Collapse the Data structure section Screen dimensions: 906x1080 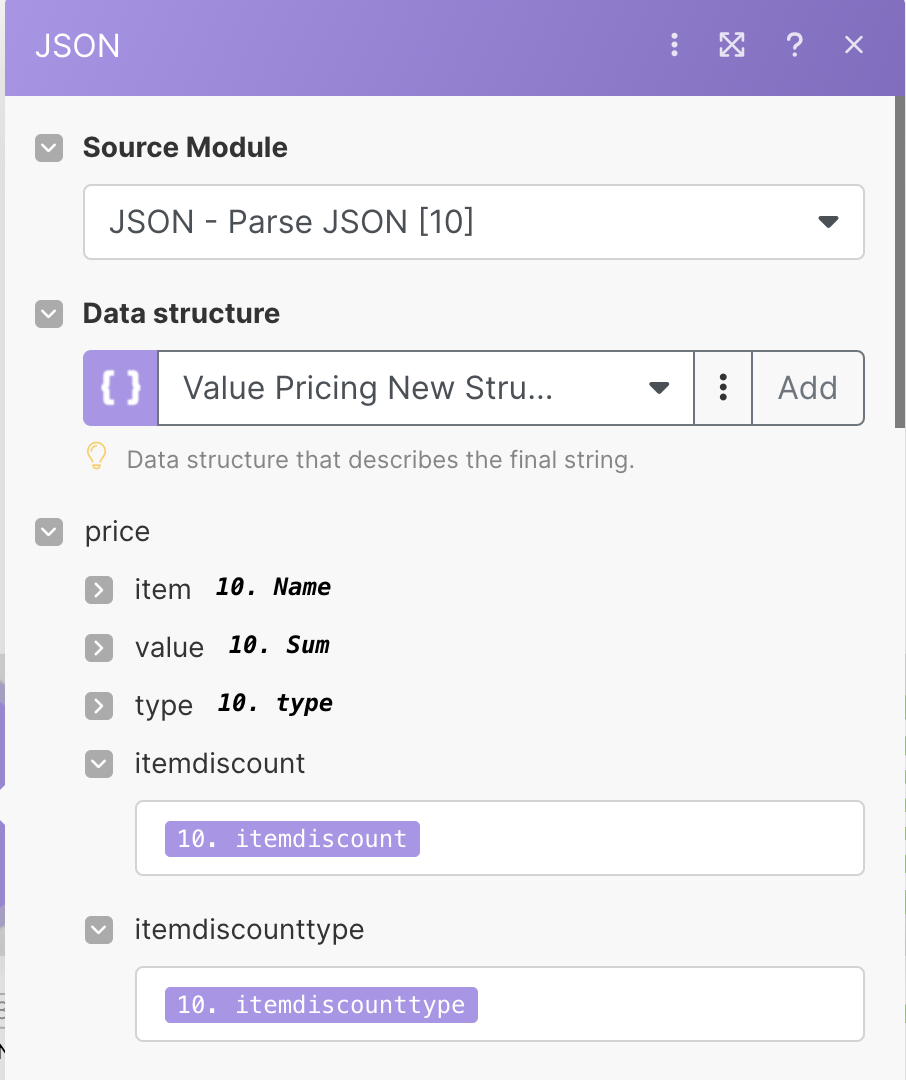point(49,314)
